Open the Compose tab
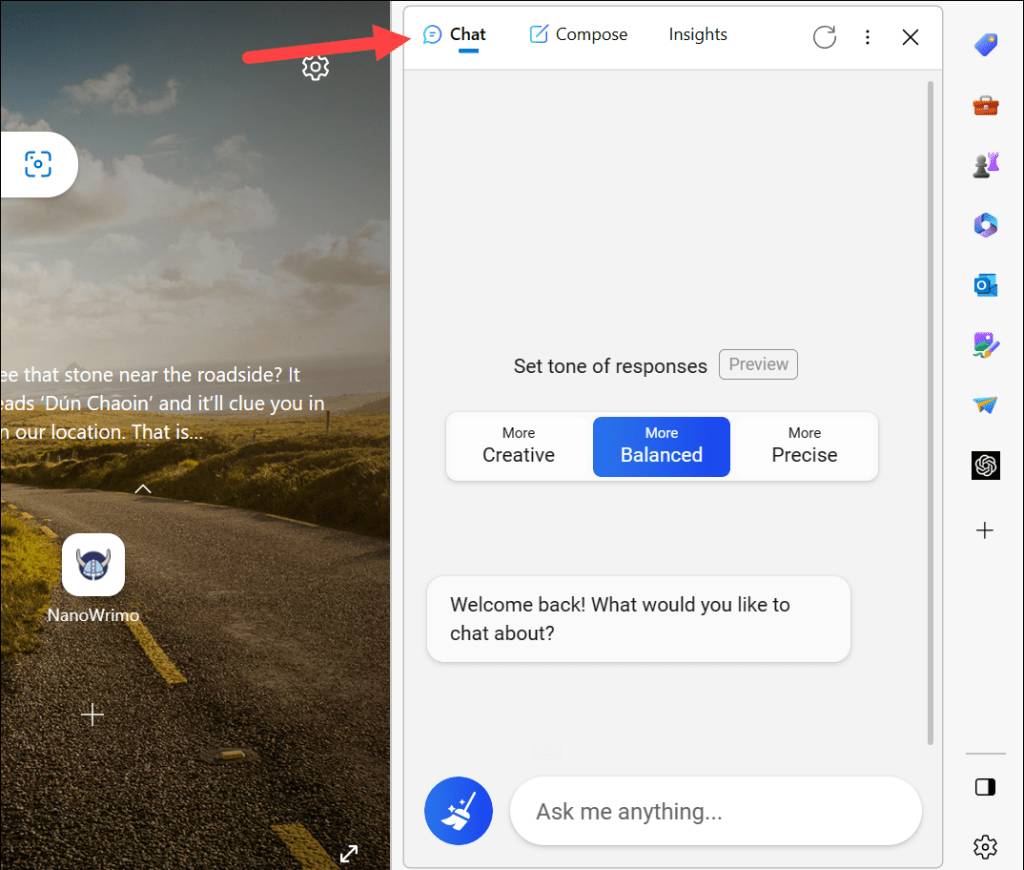 click(578, 35)
